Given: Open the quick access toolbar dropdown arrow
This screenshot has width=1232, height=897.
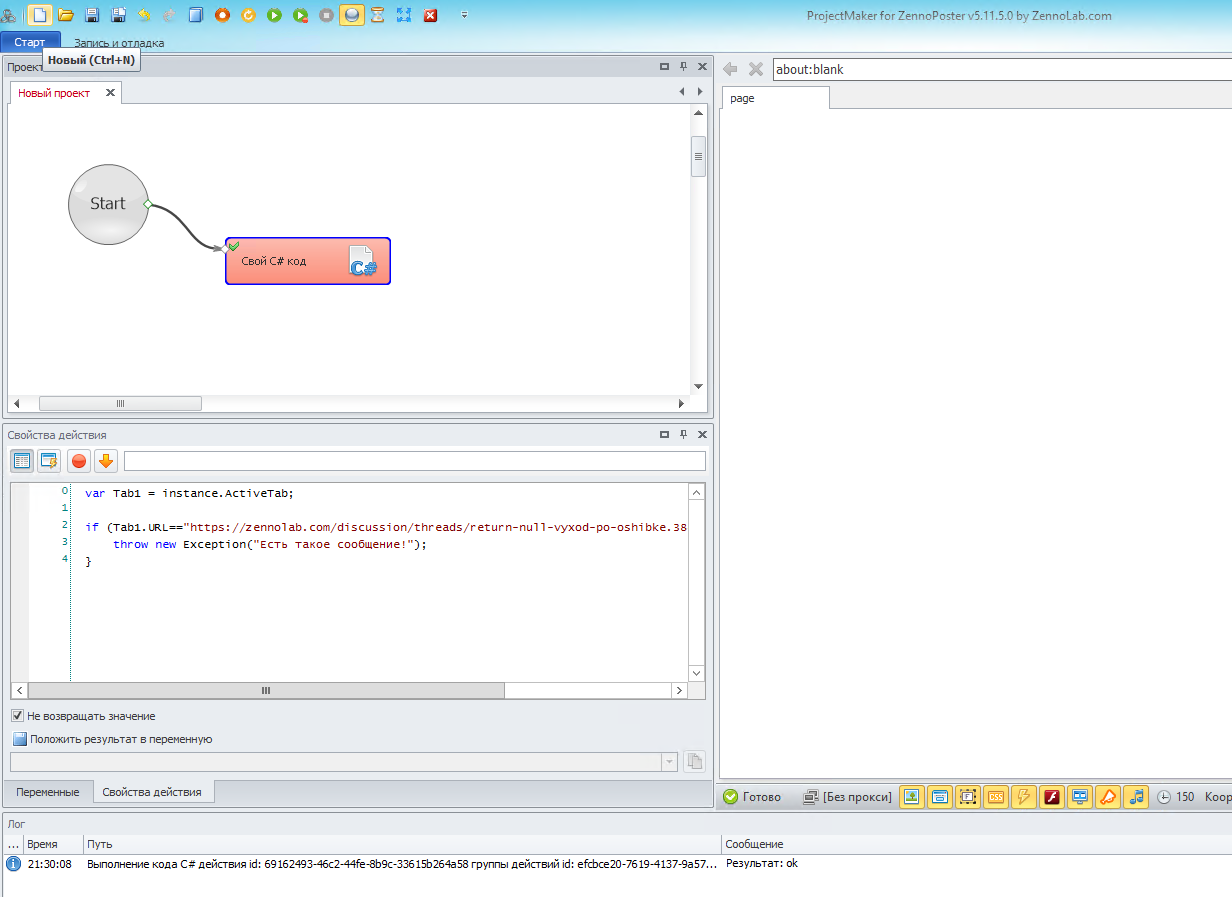Looking at the screenshot, I should click(x=464, y=15).
